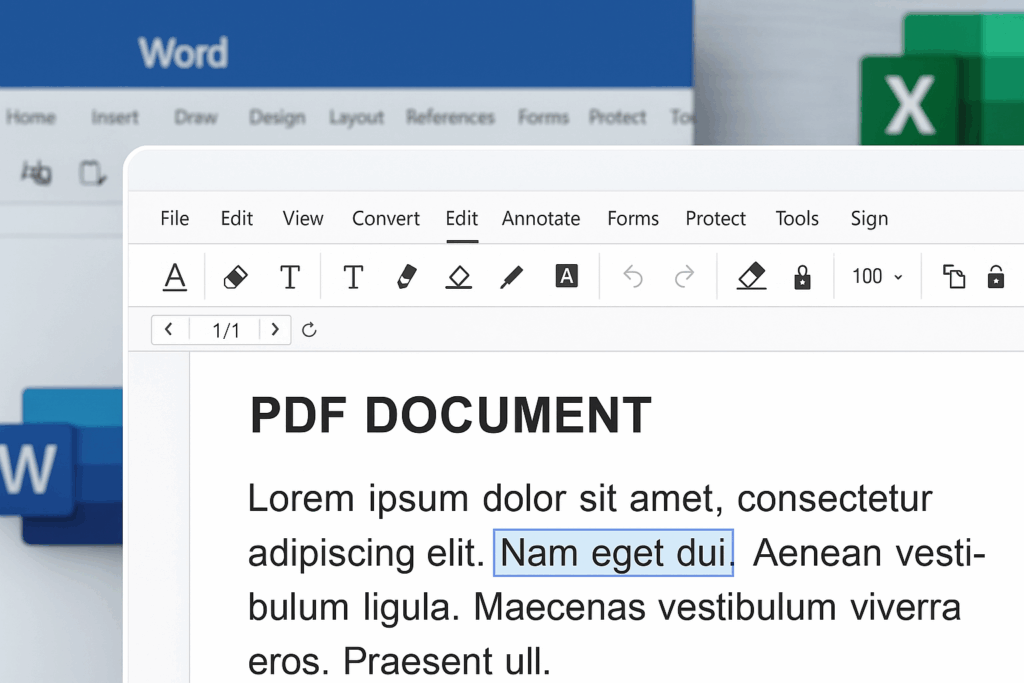Switch to the Convert menu

(x=386, y=218)
